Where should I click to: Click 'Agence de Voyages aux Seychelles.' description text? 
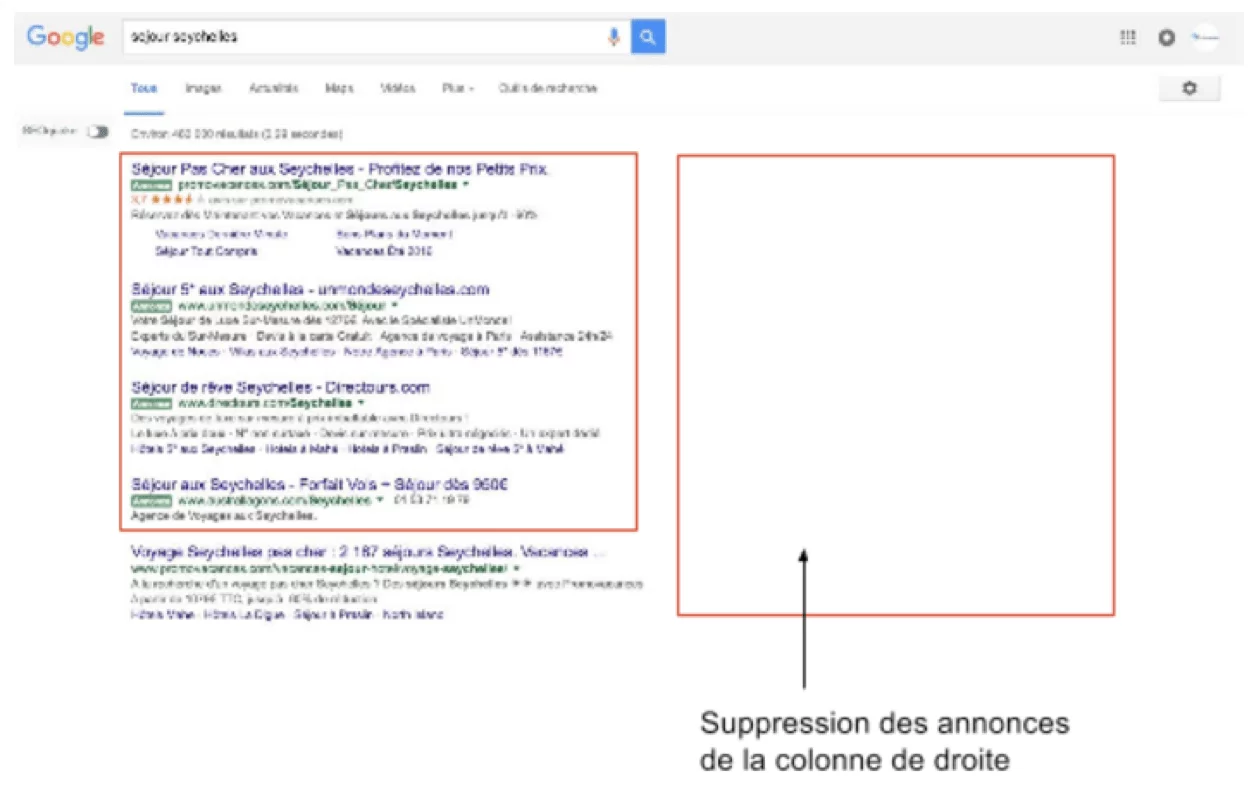point(224,516)
